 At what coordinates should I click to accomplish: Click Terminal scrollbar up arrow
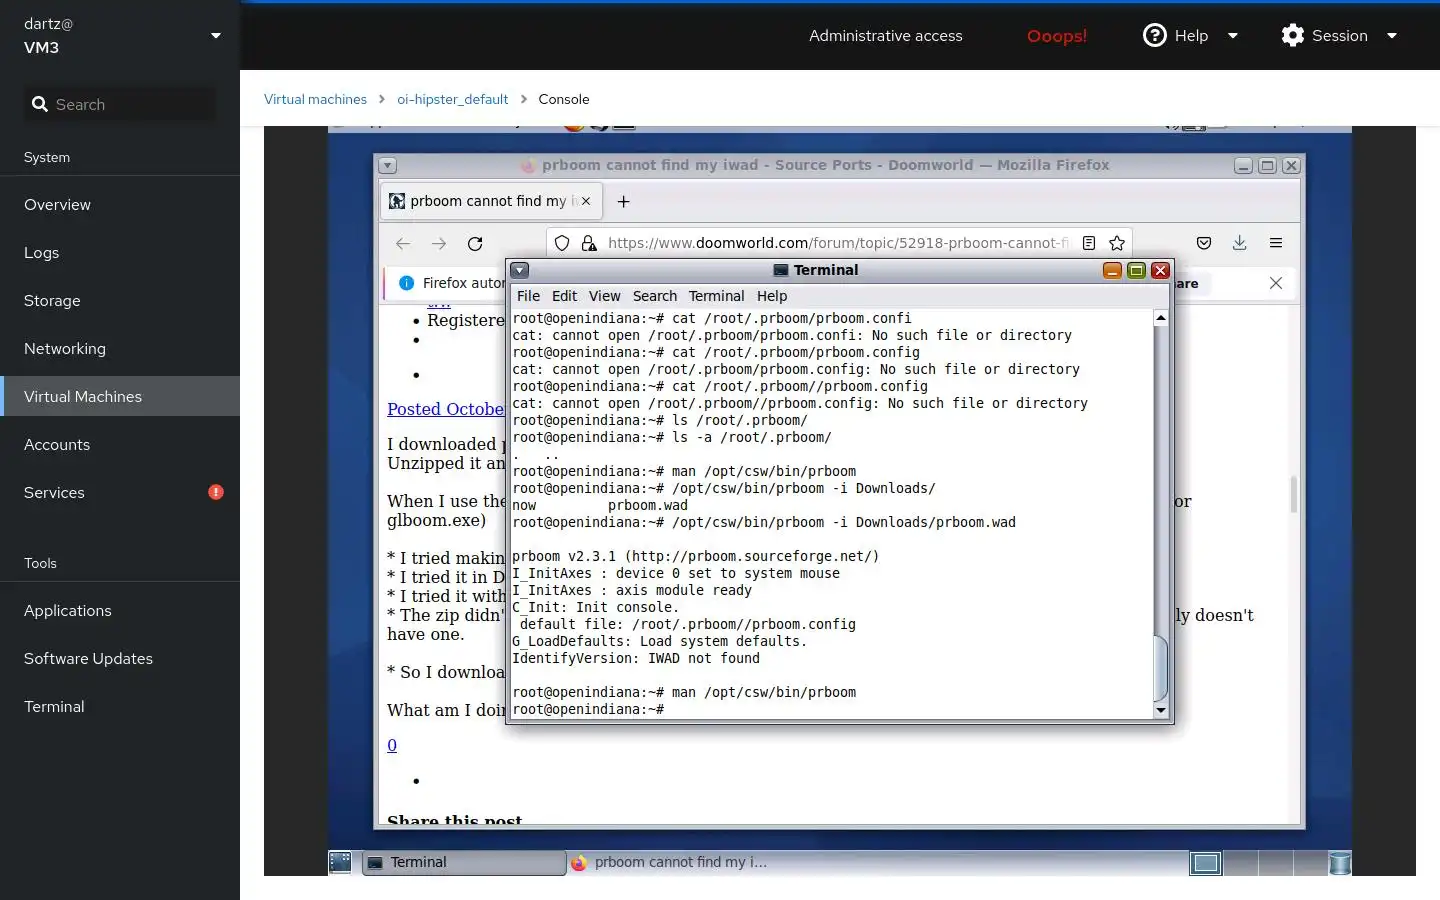[x=1161, y=318]
